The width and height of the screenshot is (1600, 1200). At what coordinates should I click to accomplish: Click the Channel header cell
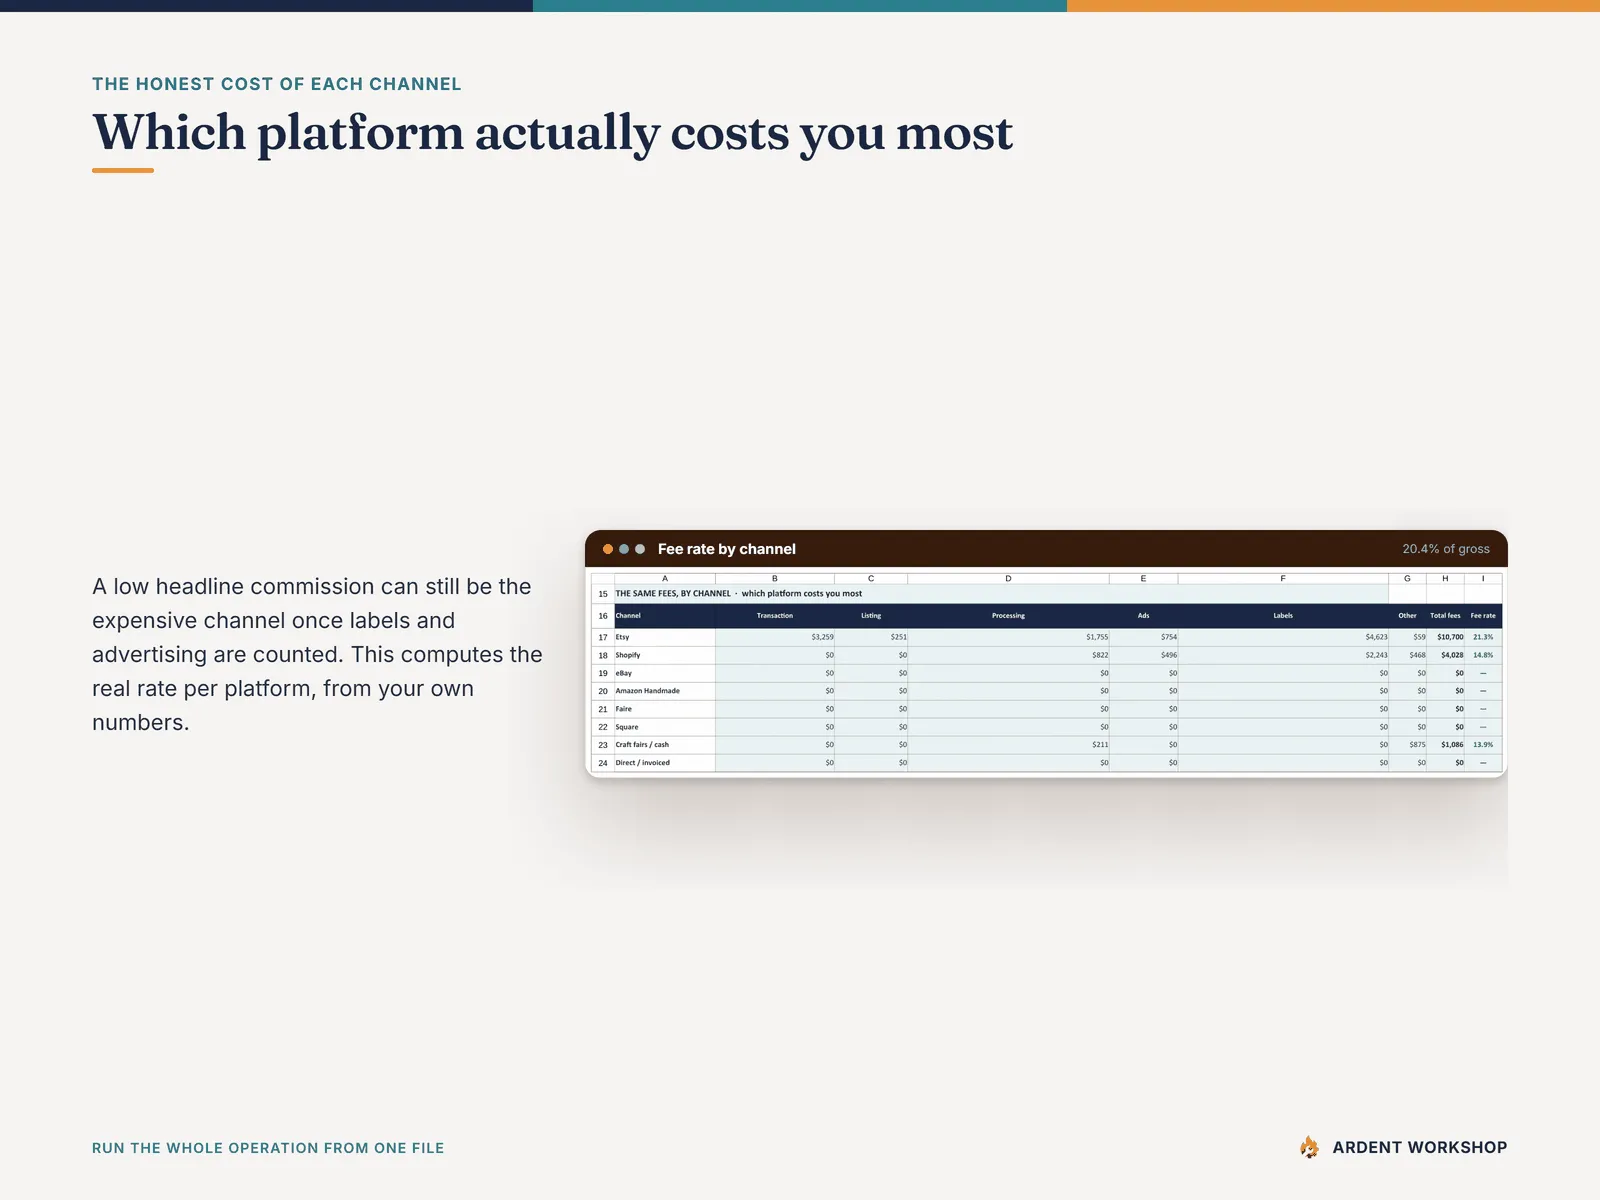tap(665, 616)
